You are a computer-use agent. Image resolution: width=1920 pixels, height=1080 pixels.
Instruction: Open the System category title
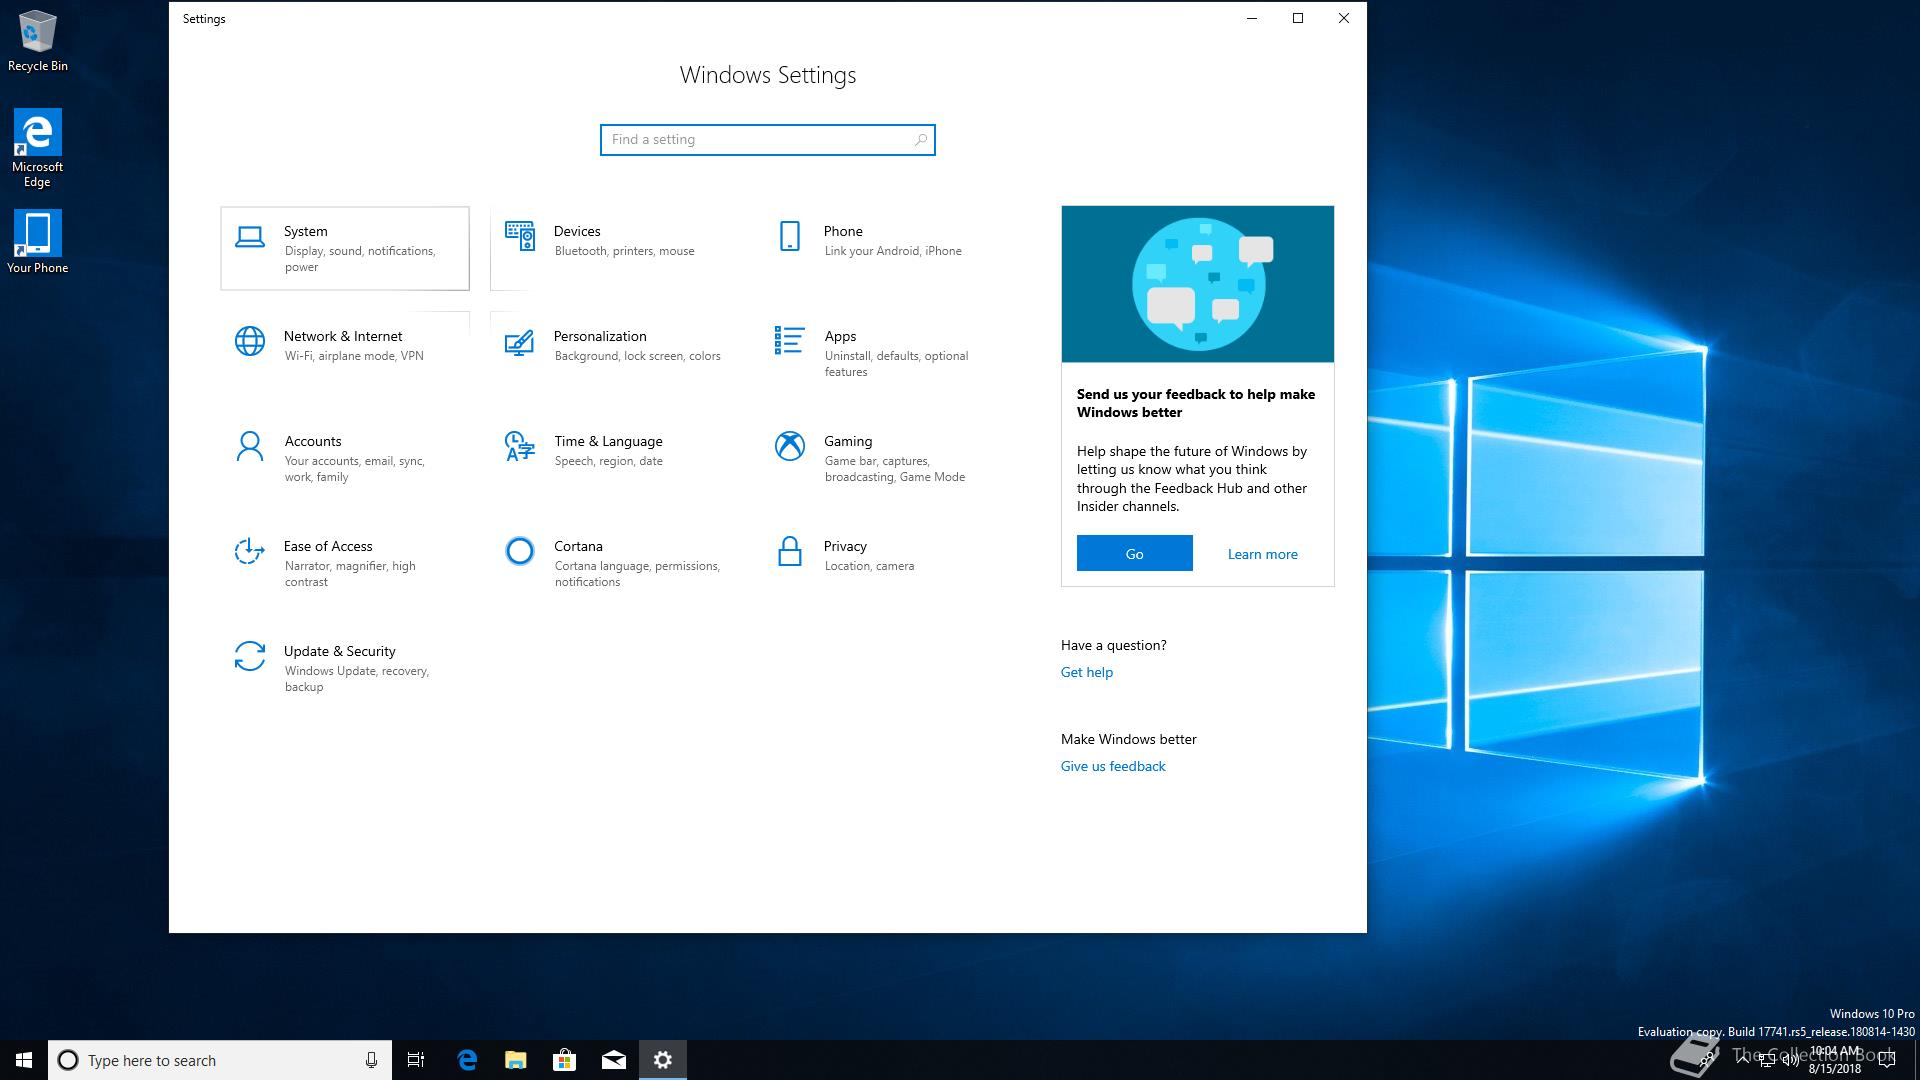tap(305, 231)
